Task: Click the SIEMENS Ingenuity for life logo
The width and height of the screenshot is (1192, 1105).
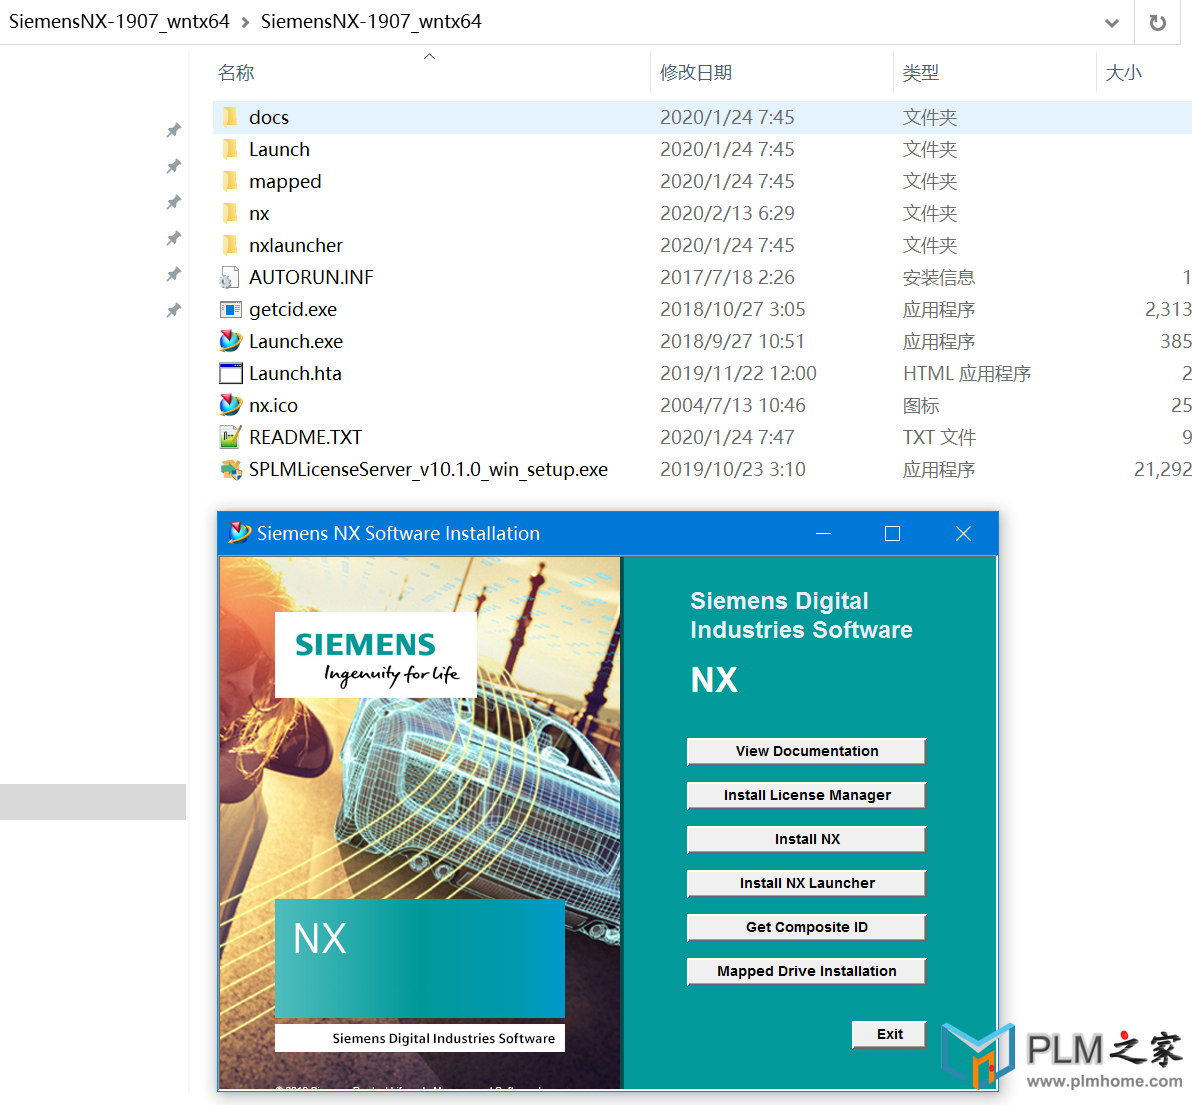Action: 376,655
